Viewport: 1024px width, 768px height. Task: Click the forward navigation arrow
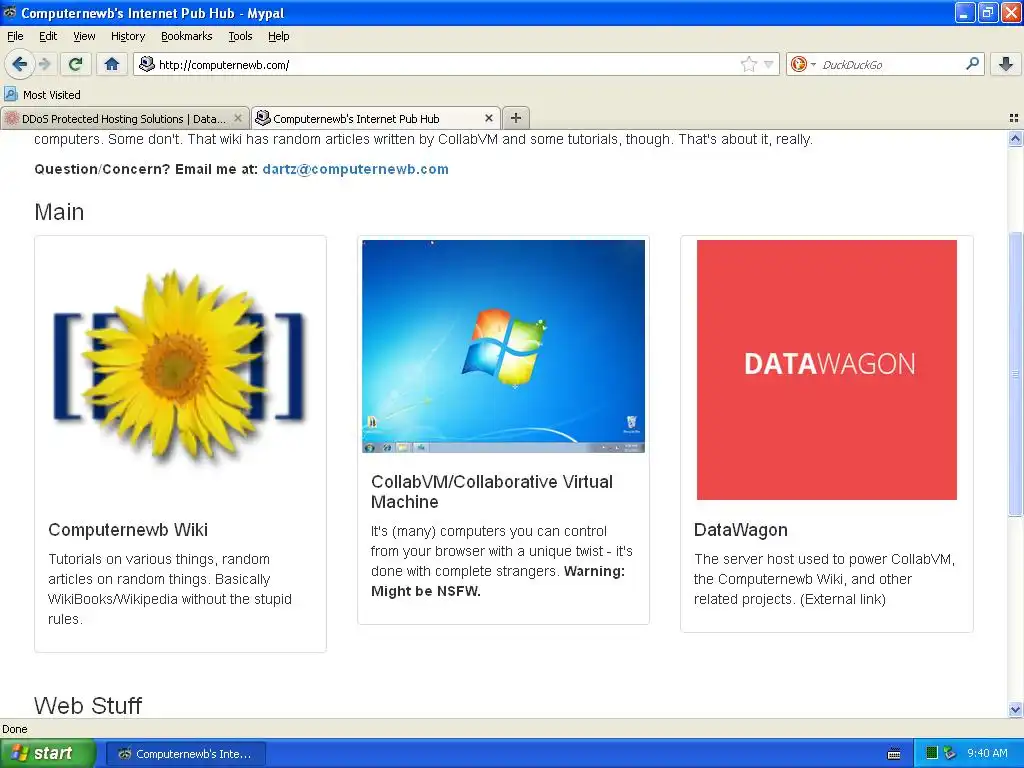pyautogui.click(x=44, y=64)
